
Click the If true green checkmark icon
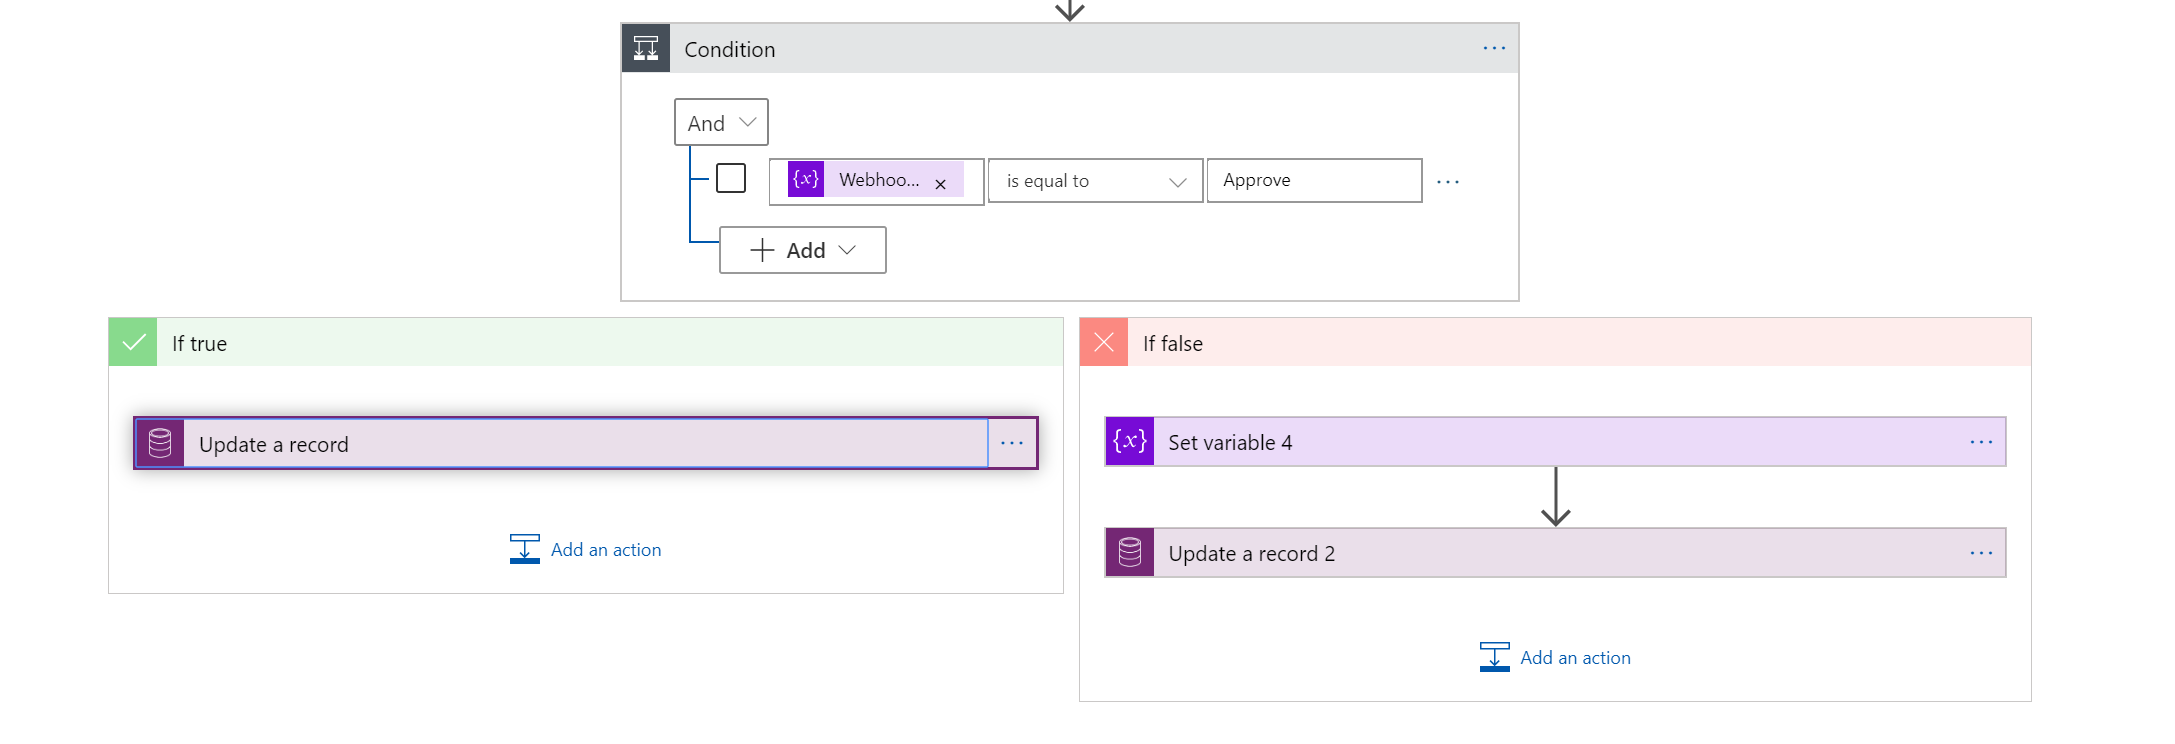tap(133, 343)
